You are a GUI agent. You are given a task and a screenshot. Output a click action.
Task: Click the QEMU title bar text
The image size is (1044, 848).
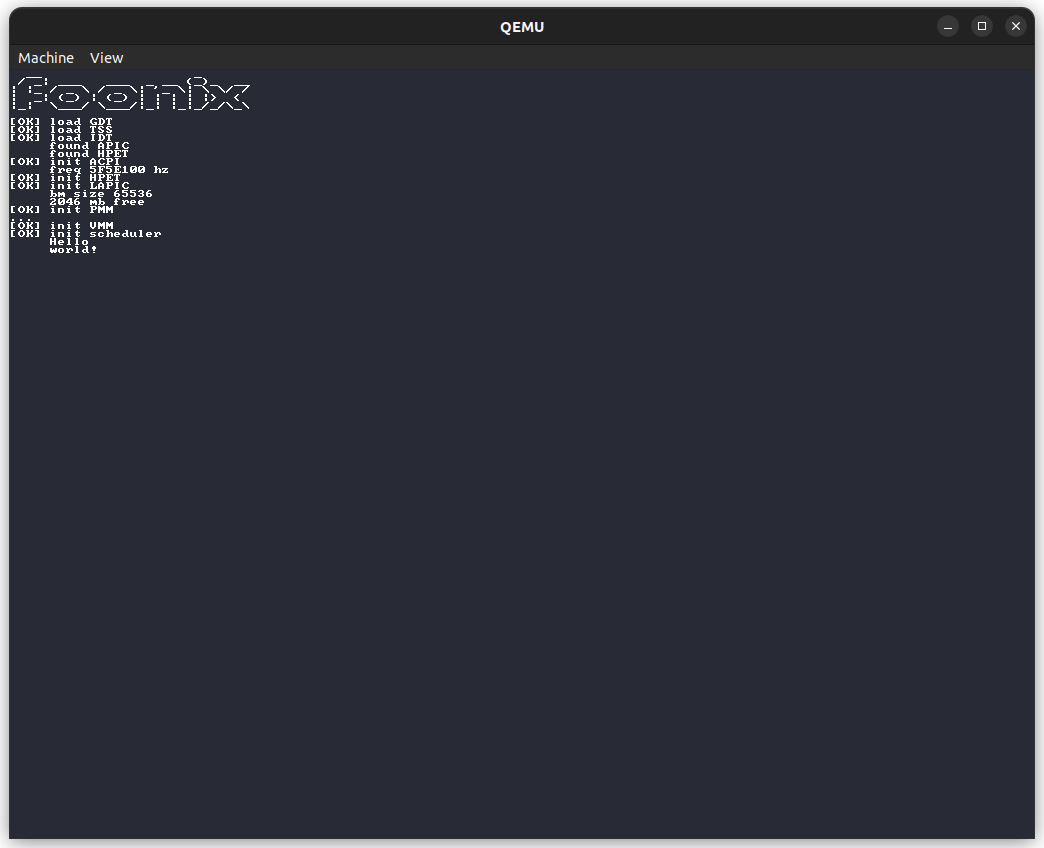click(522, 27)
